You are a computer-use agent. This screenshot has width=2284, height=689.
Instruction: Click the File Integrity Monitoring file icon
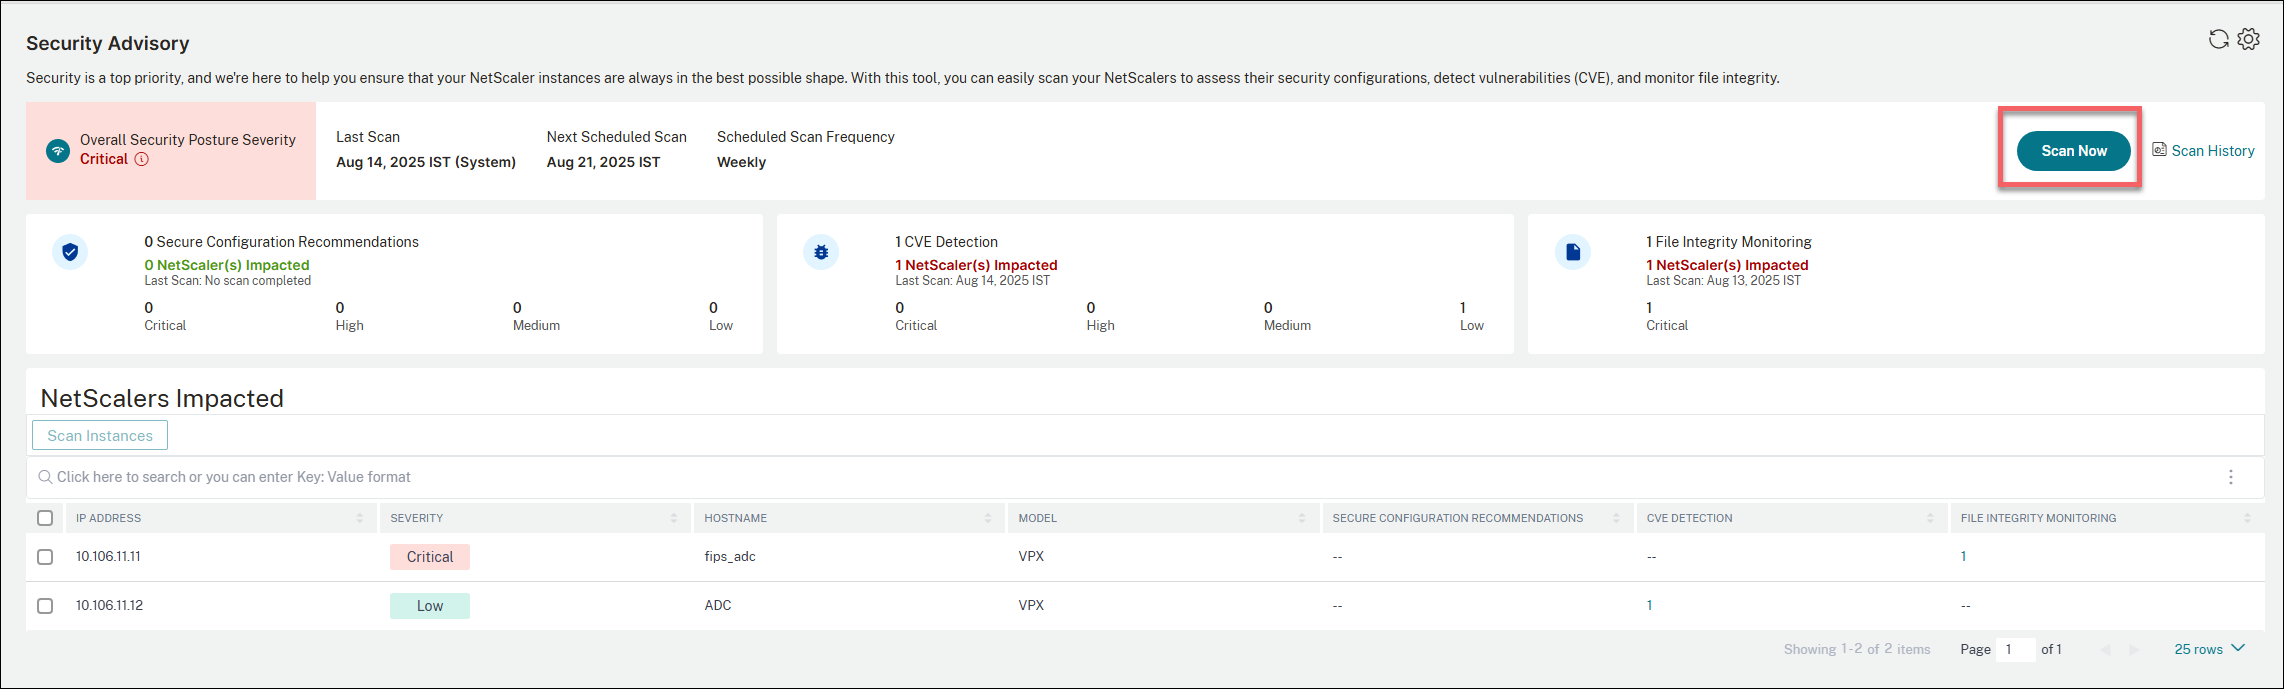1573,252
